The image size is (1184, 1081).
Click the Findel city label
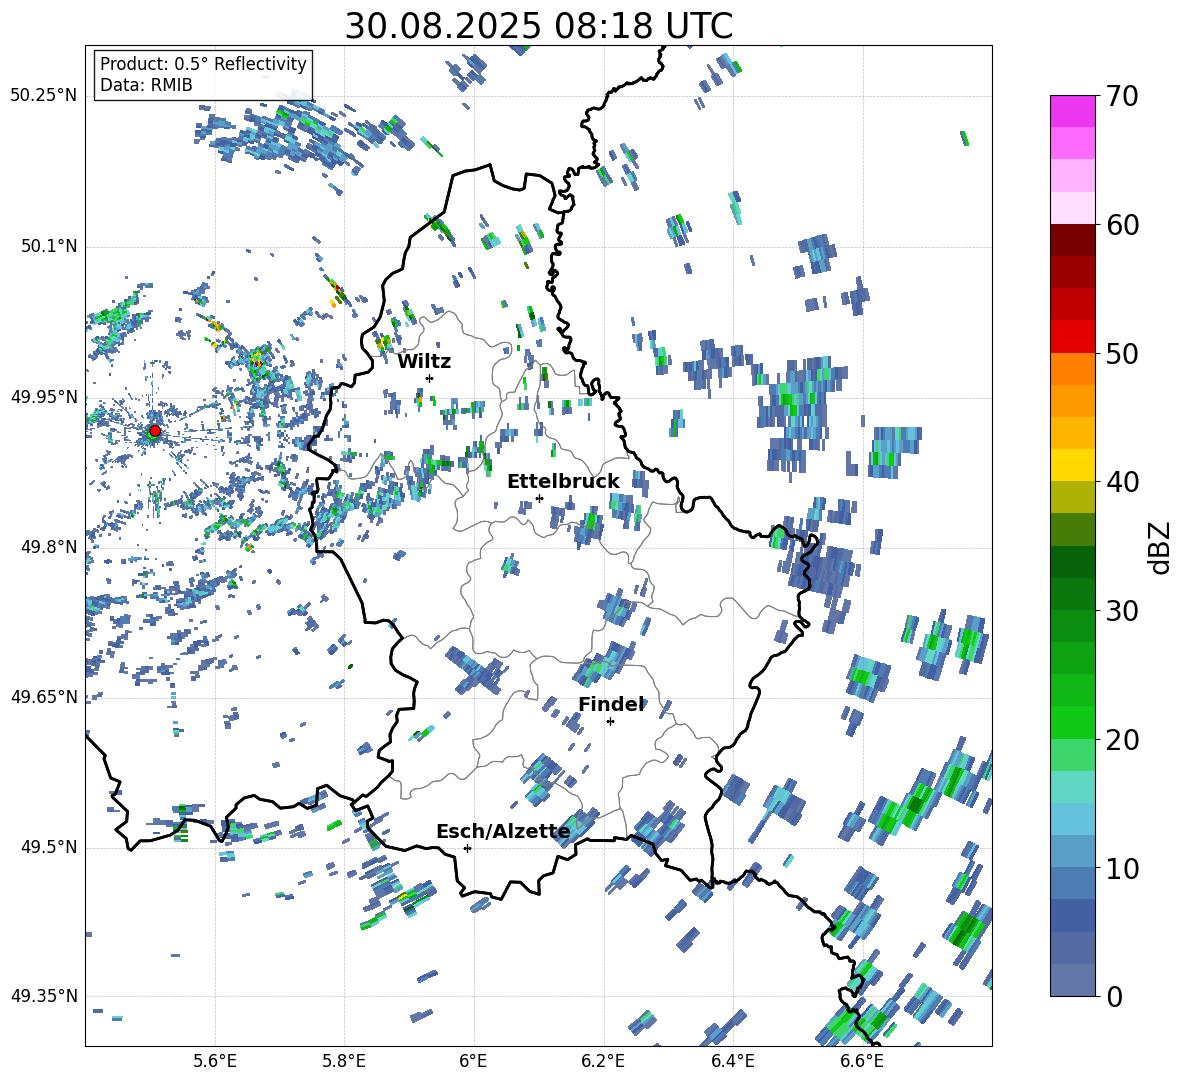pos(611,704)
